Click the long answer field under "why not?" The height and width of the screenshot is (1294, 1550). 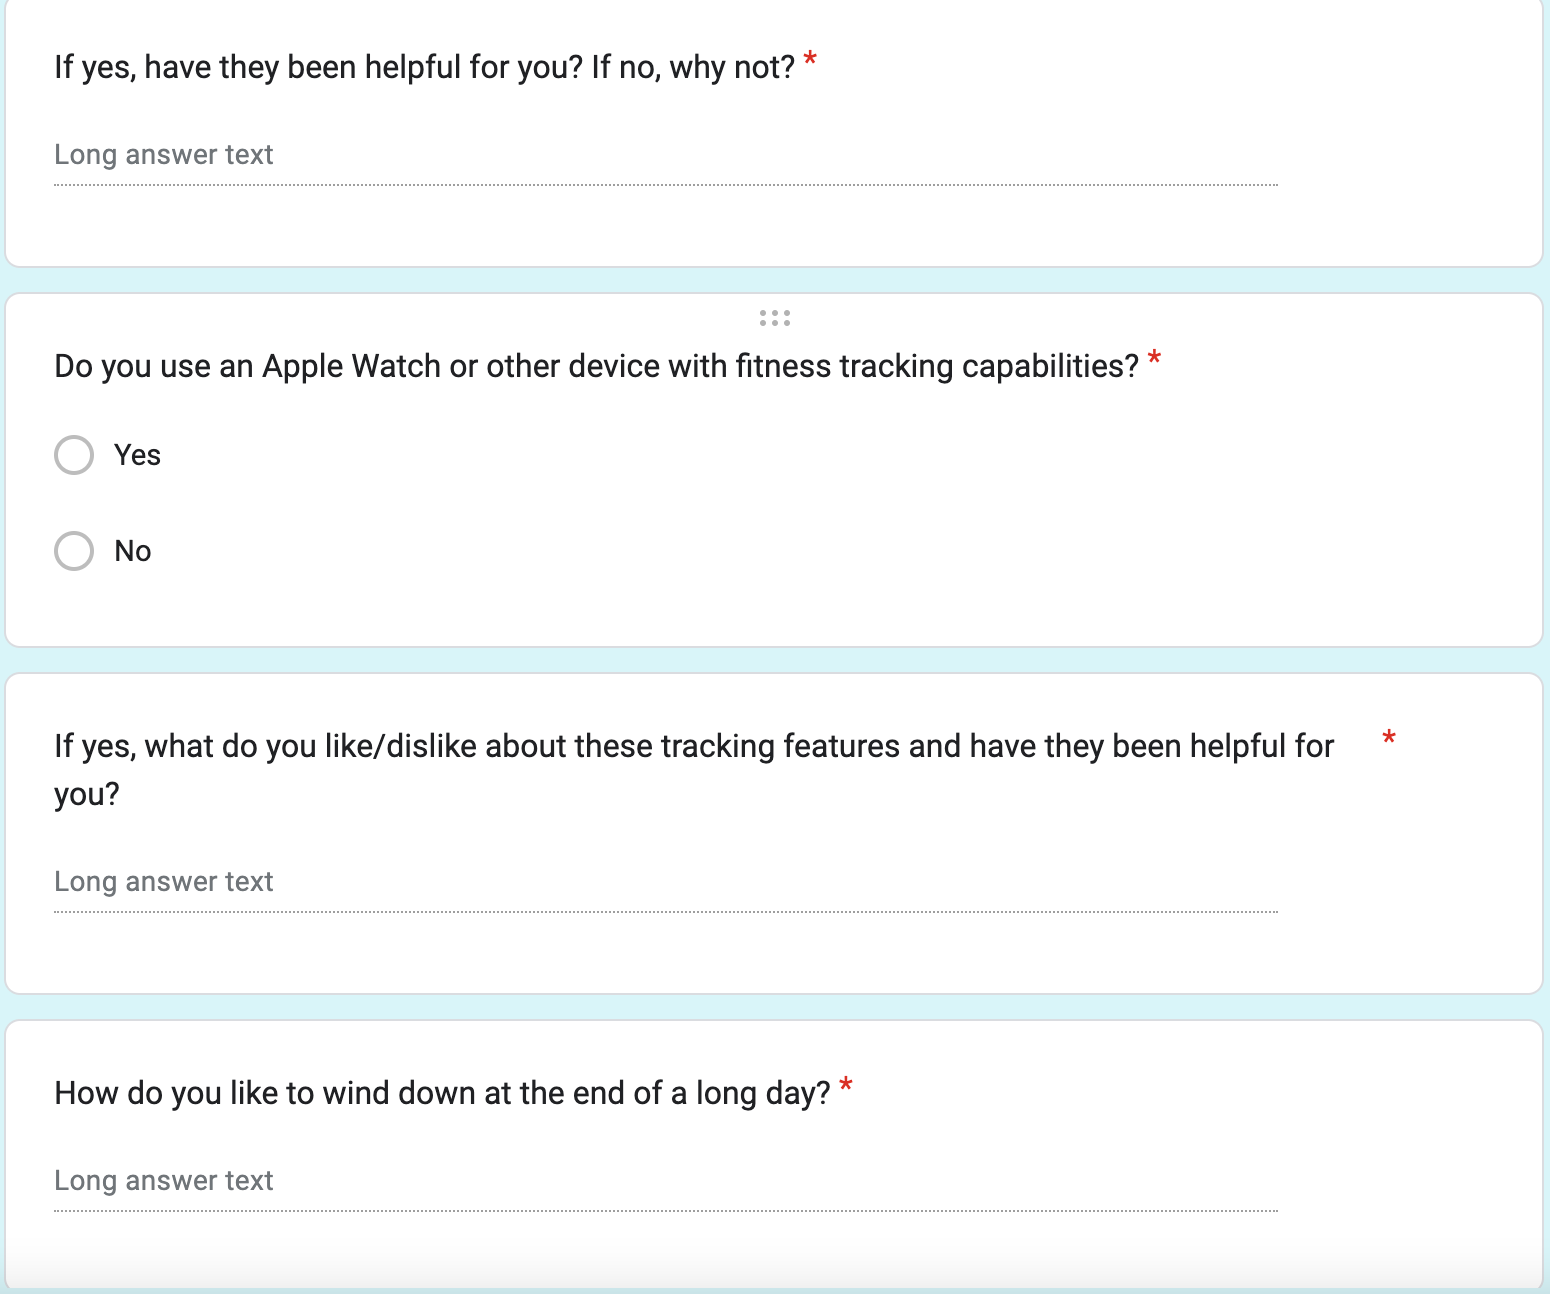tap(665, 155)
